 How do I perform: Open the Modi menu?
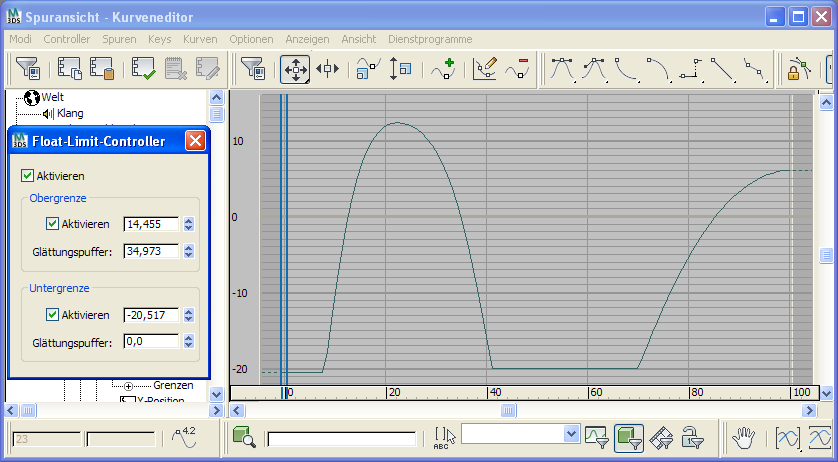tap(20, 39)
